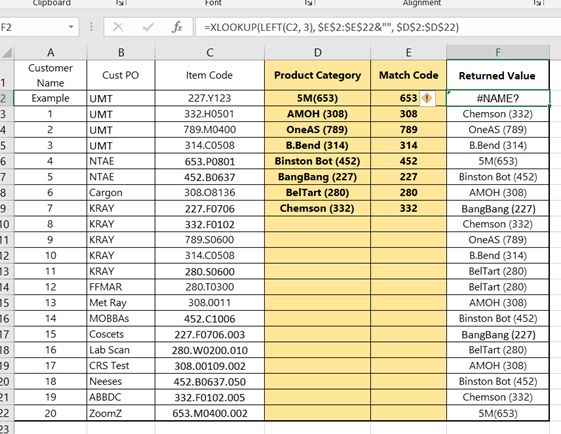
Task: Select match code 653 cell
Action: [x=408, y=98]
